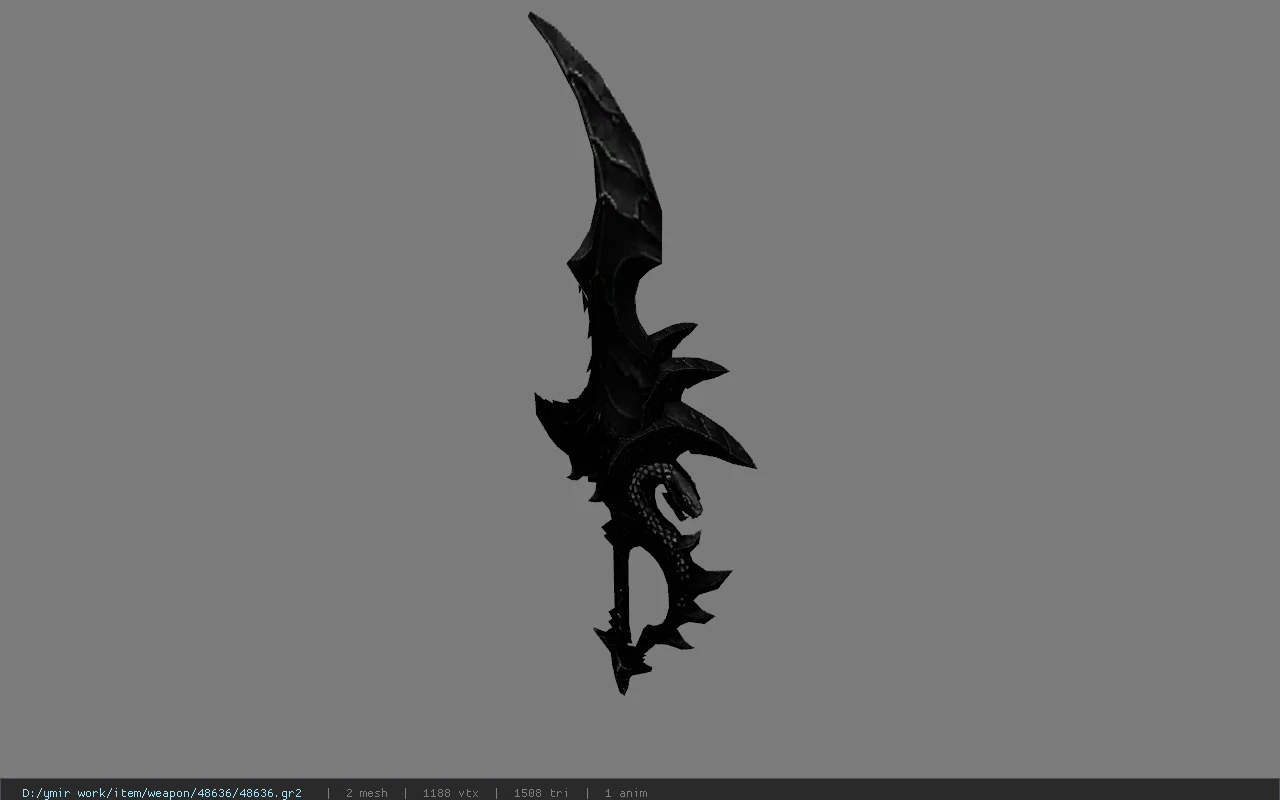1280x800 pixels.
Task: Click the '1508 tri' triangle count
Action: tap(541, 793)
